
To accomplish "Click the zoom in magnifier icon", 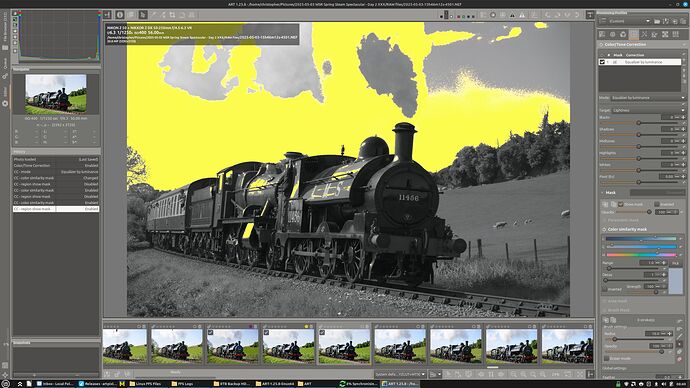I will 523,374.
